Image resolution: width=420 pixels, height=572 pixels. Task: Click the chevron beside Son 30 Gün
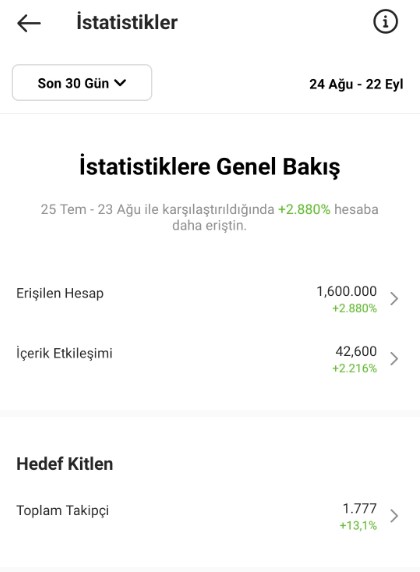(120, 83)
